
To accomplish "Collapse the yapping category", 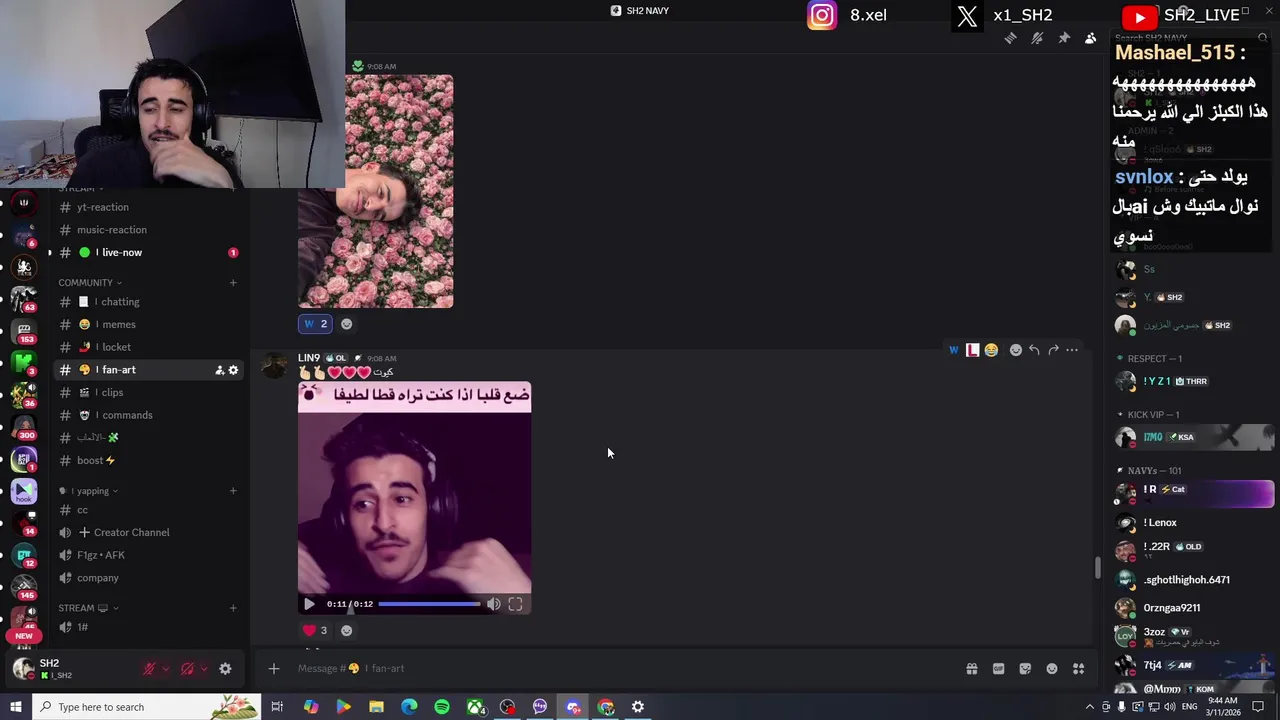I will 92,491.
